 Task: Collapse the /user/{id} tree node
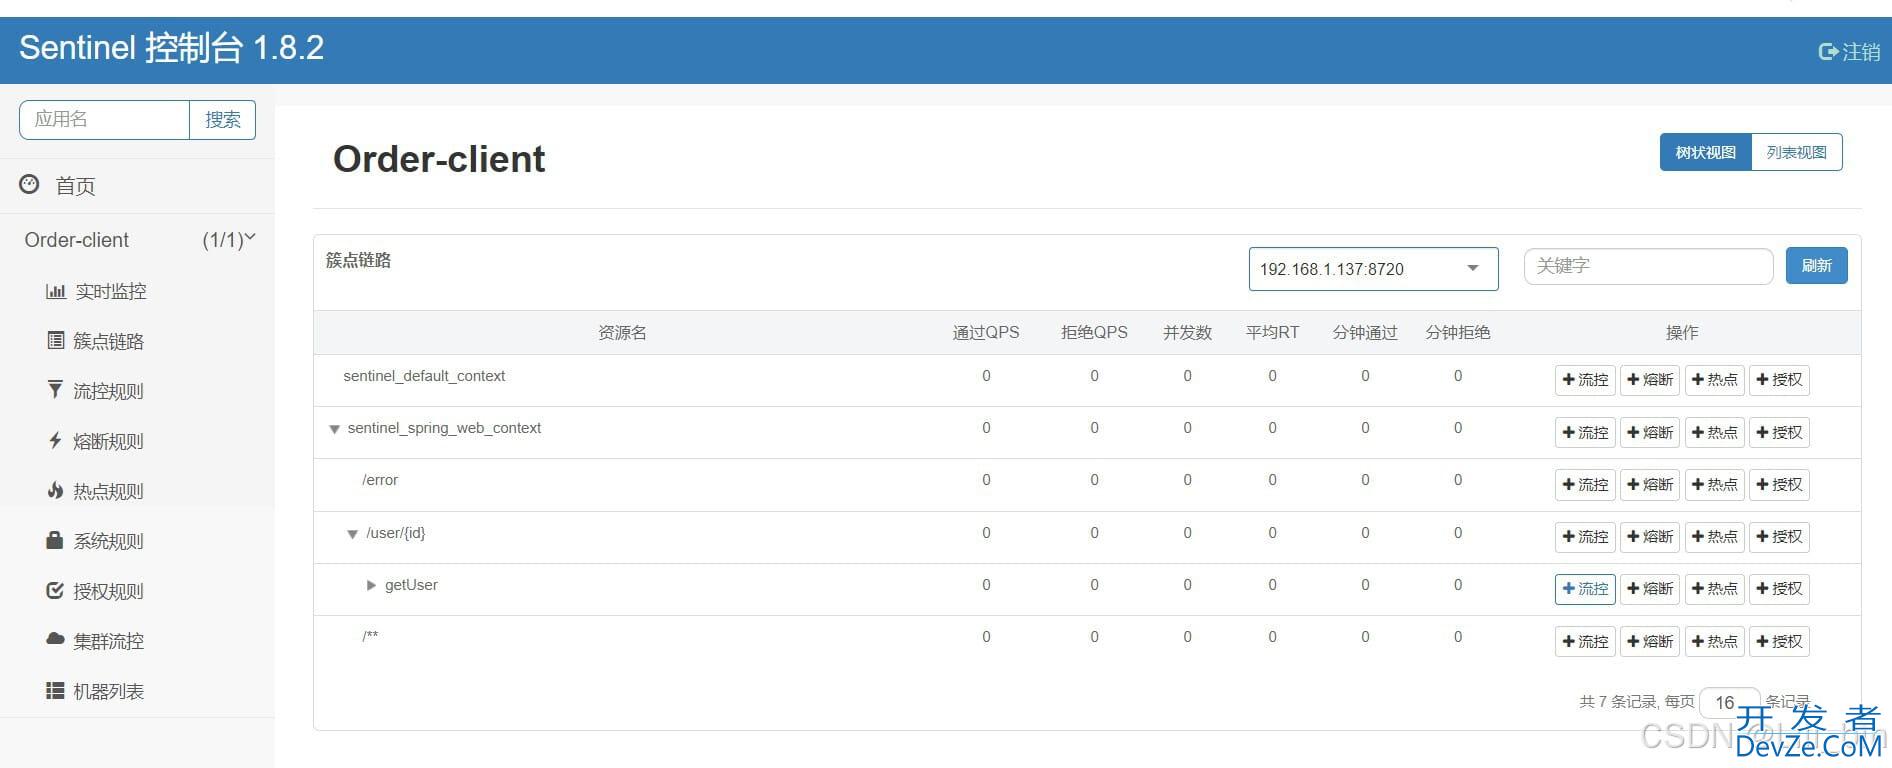click(x=352, y=534)
